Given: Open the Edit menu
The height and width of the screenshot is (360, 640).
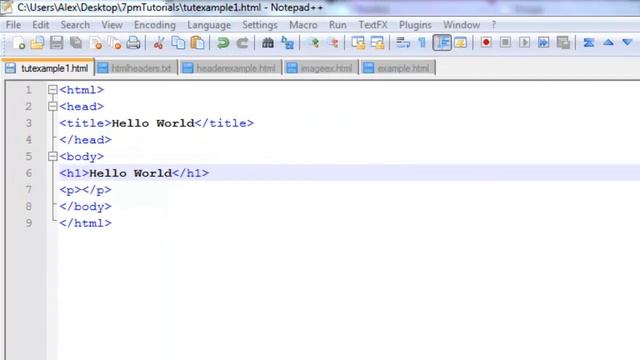Looking at the screenshot, I should [41, 25].
